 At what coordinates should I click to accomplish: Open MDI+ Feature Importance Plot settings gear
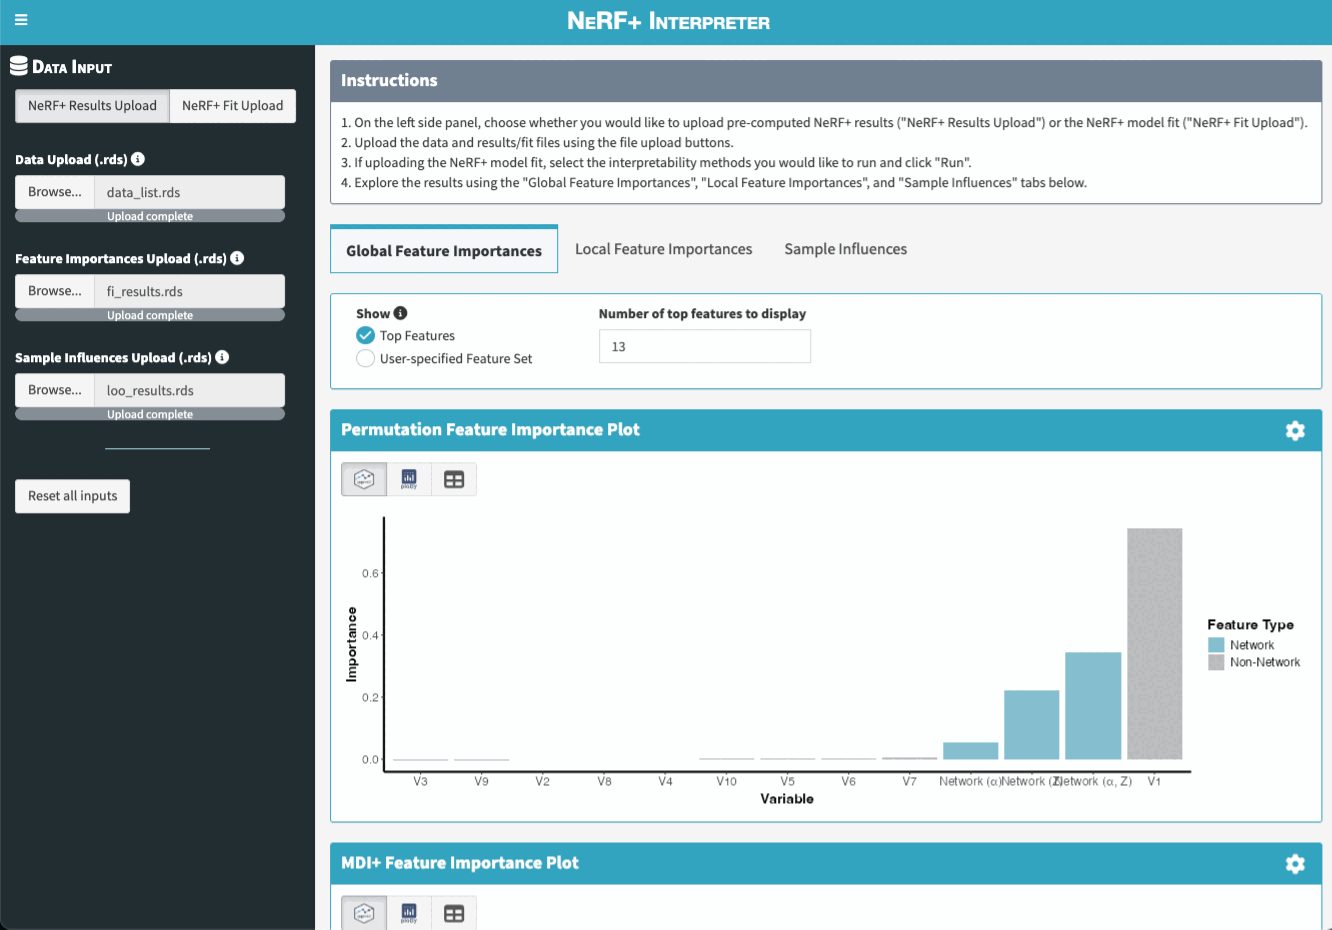pos(1295,863)
